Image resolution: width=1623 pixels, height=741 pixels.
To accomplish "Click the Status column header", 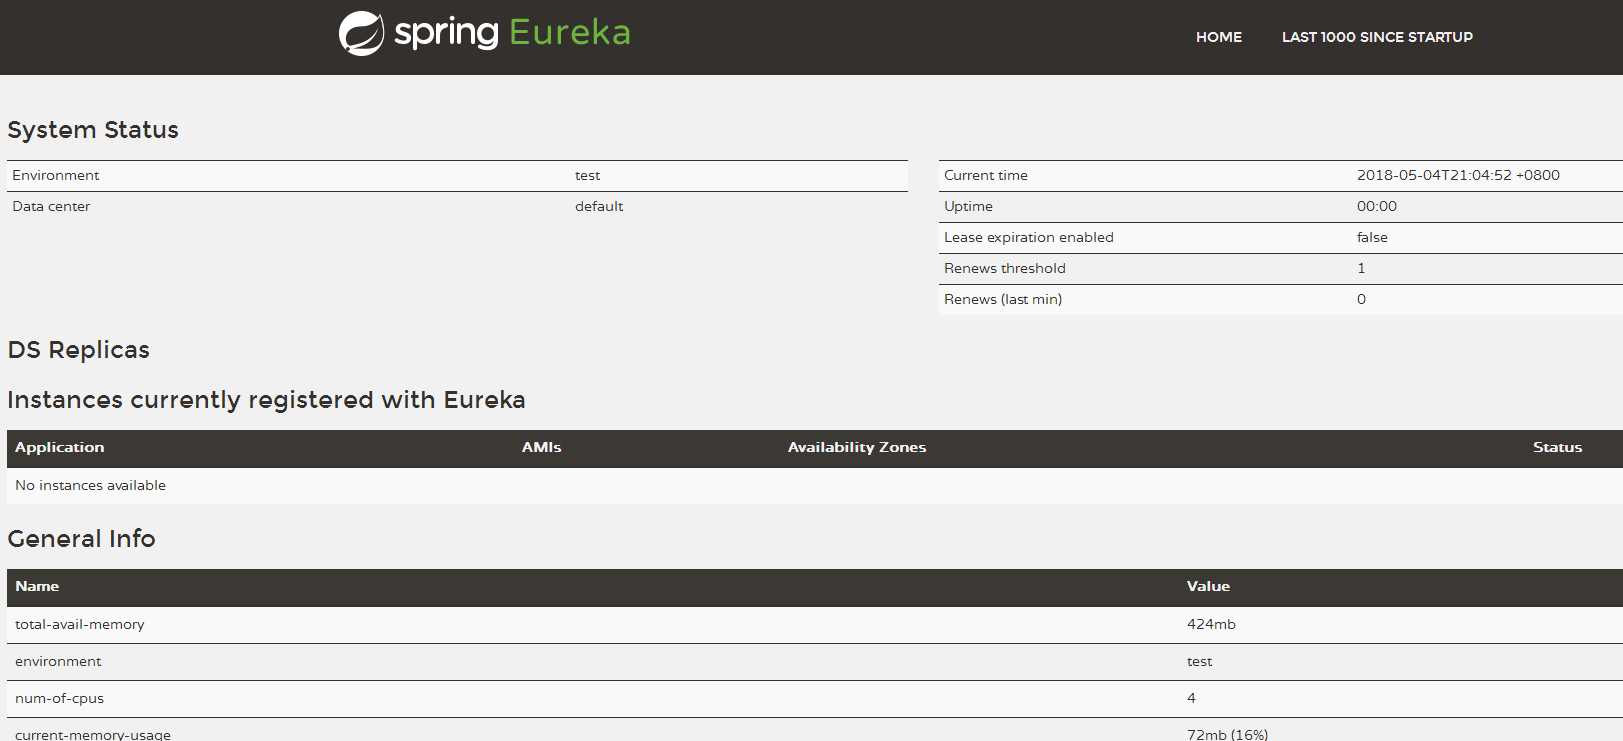I will [1558, 447].
